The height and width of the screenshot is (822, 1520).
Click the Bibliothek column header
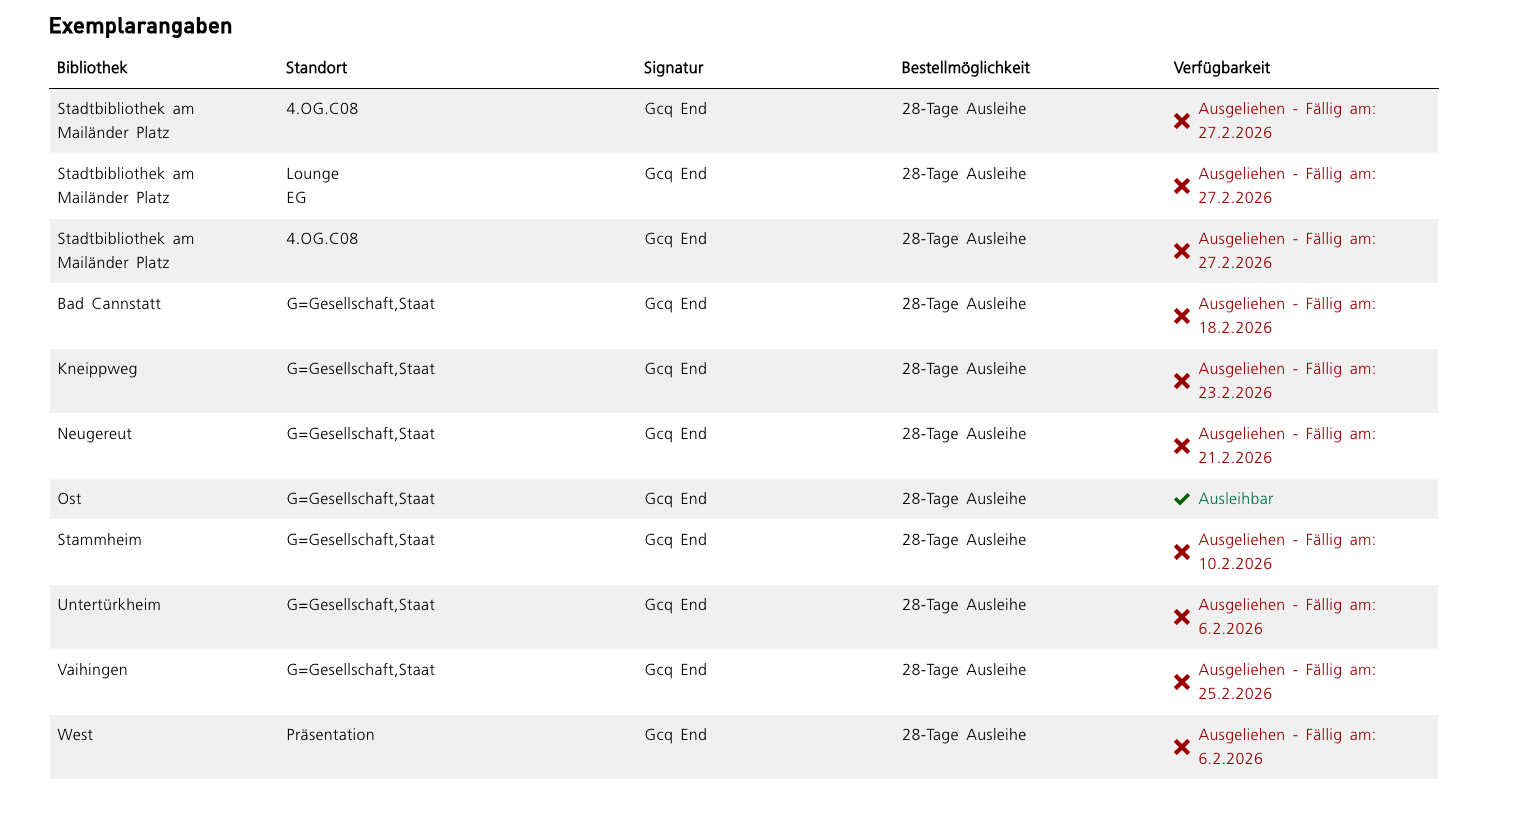[92, 68]
